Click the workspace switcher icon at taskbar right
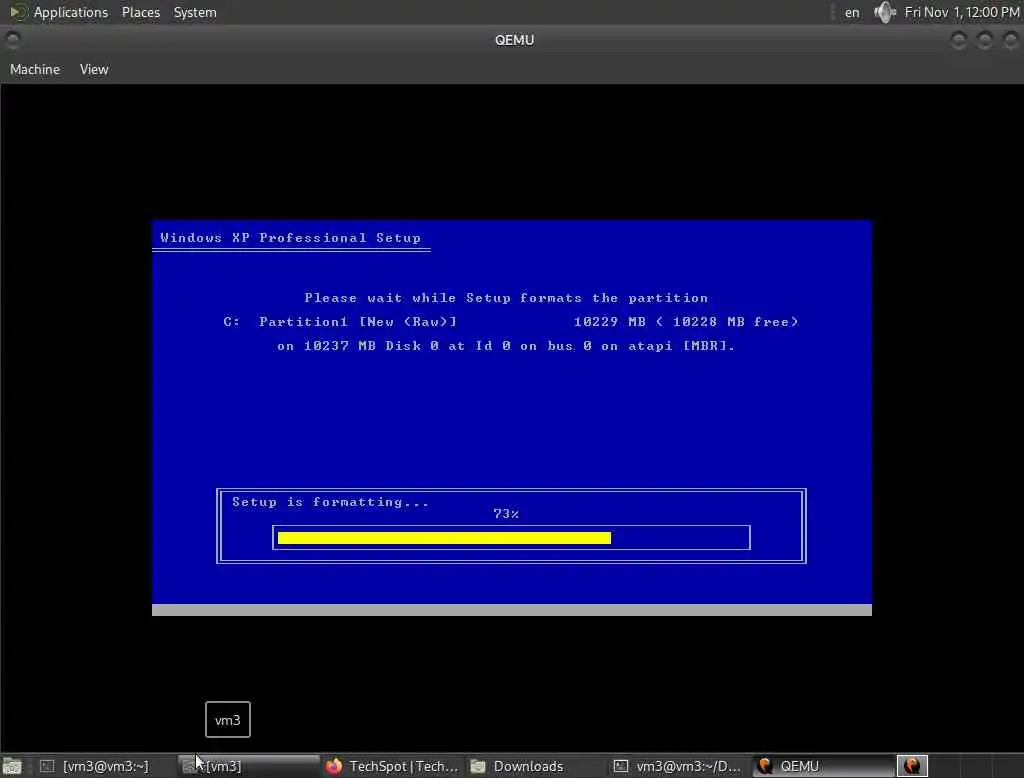 pyautogui.click(x=912, y=766)
